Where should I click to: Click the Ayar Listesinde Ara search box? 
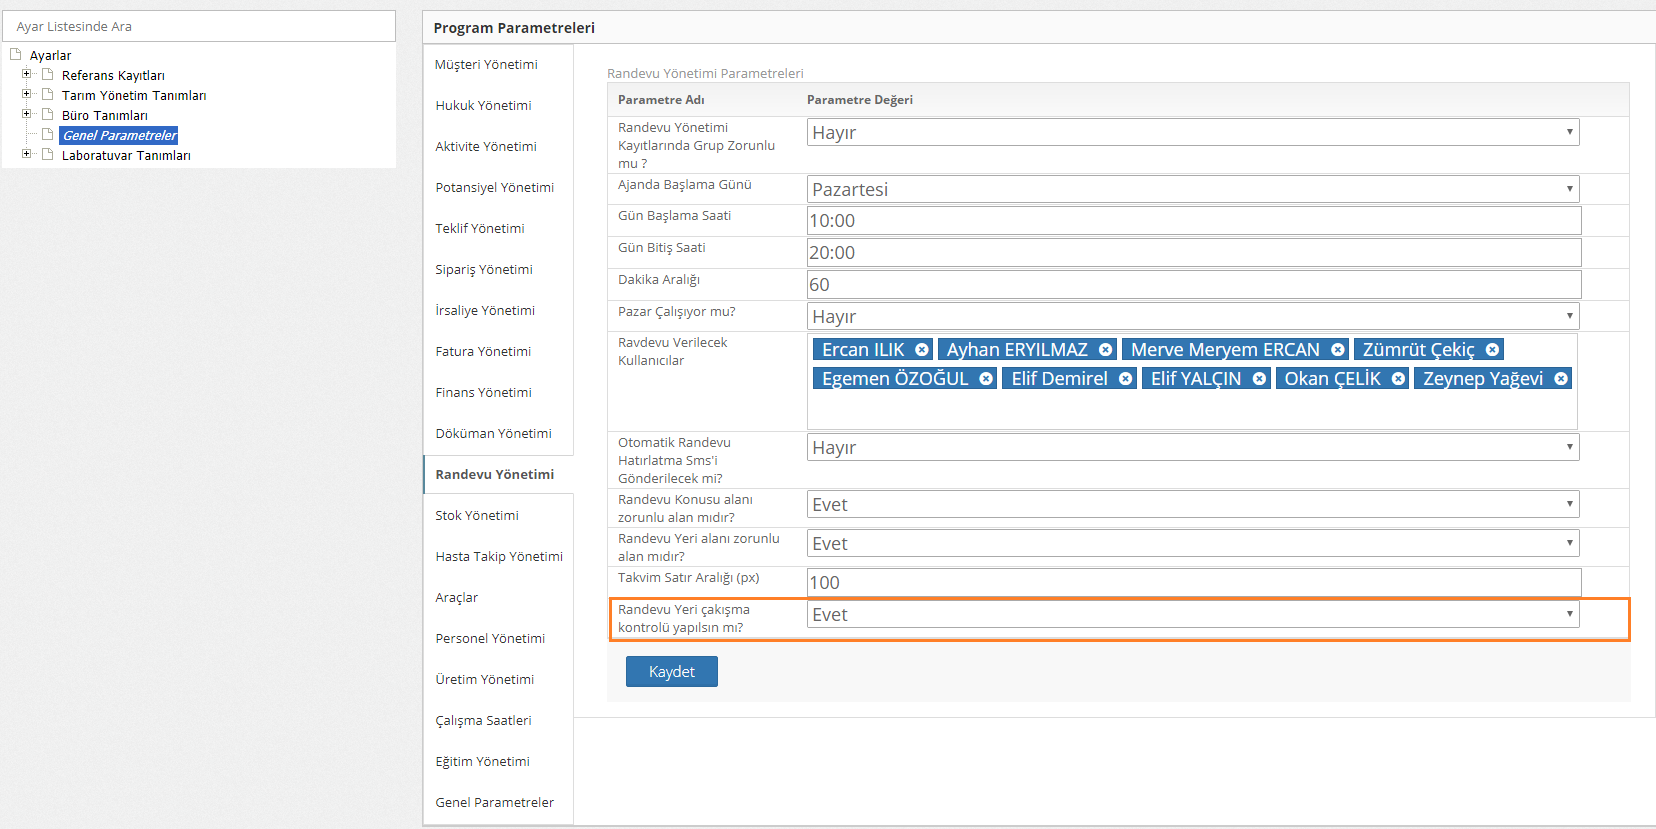[x=199, y=27]
